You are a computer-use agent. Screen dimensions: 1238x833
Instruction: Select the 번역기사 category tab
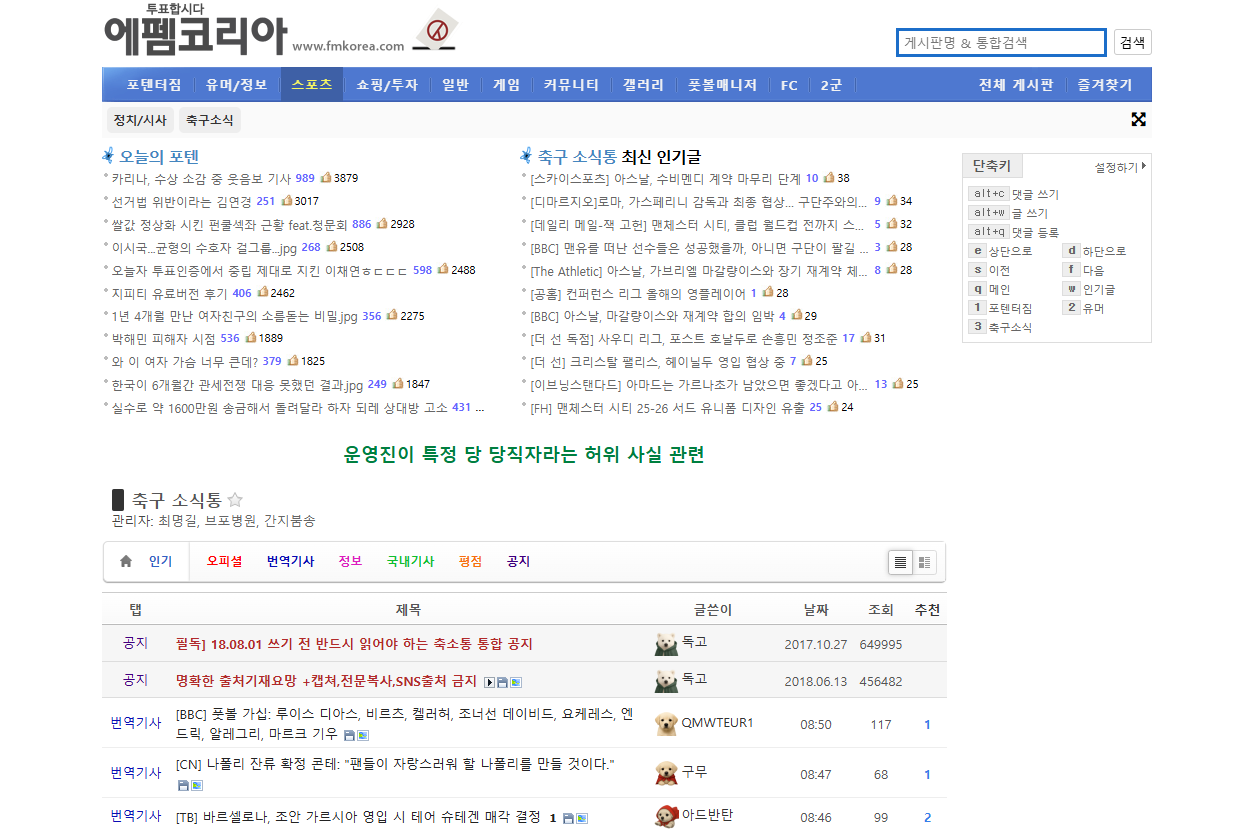tap(290, 561)
